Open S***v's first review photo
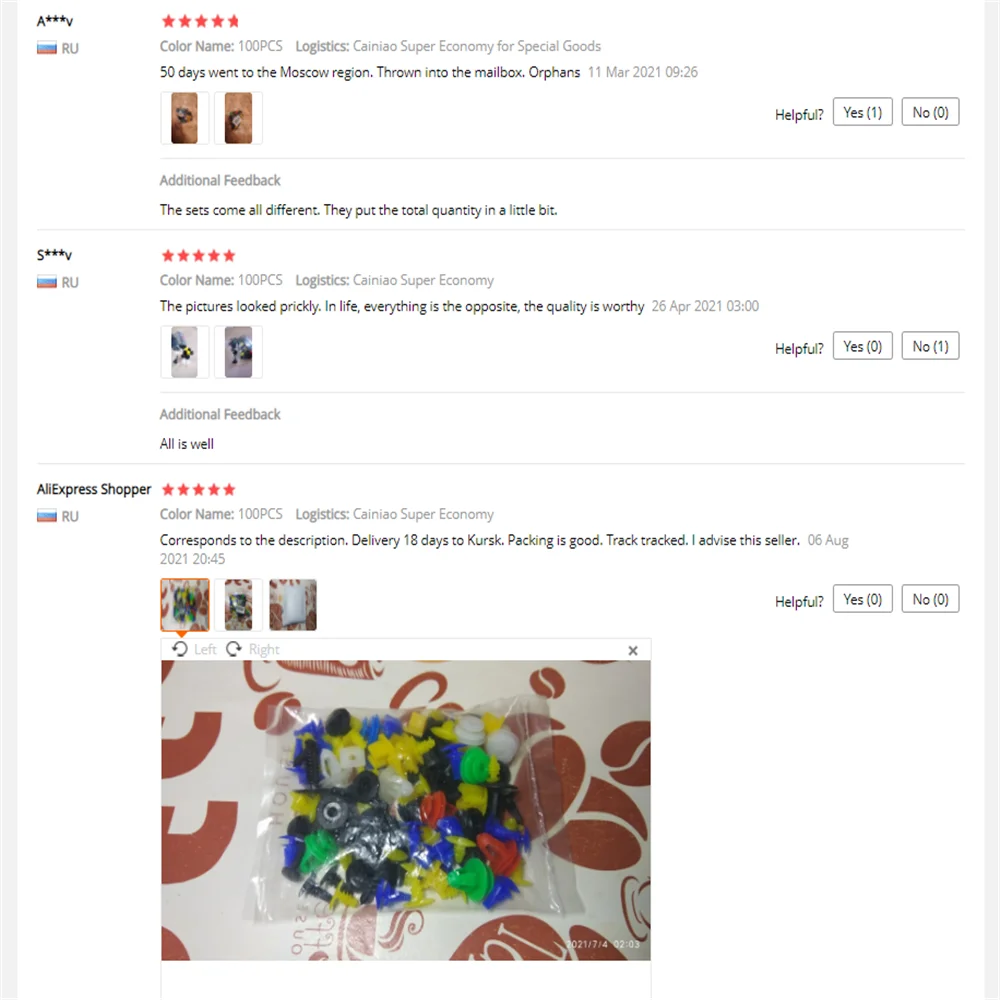 pyautogui.click(x=184, y=352)
